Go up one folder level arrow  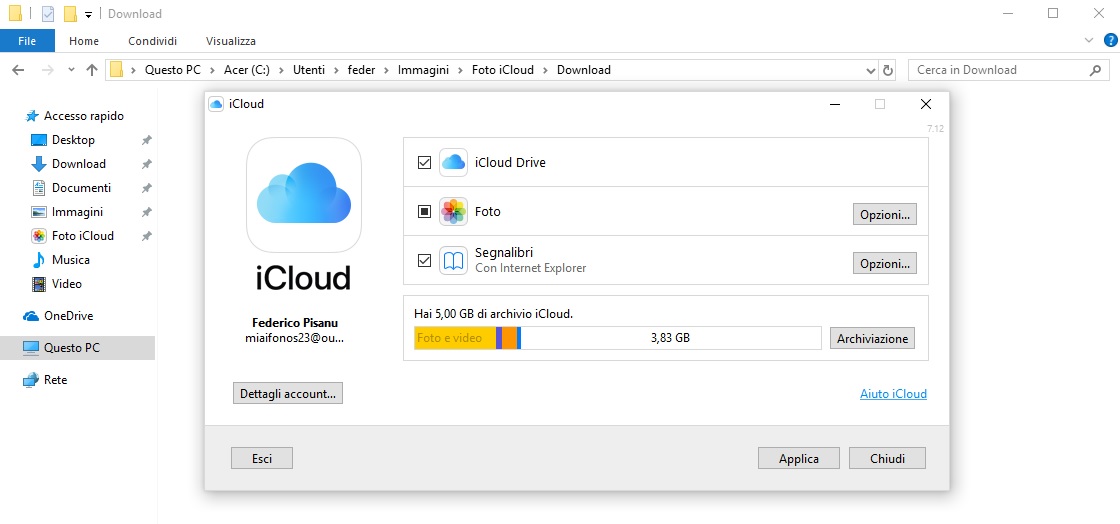tap(91, 70)
